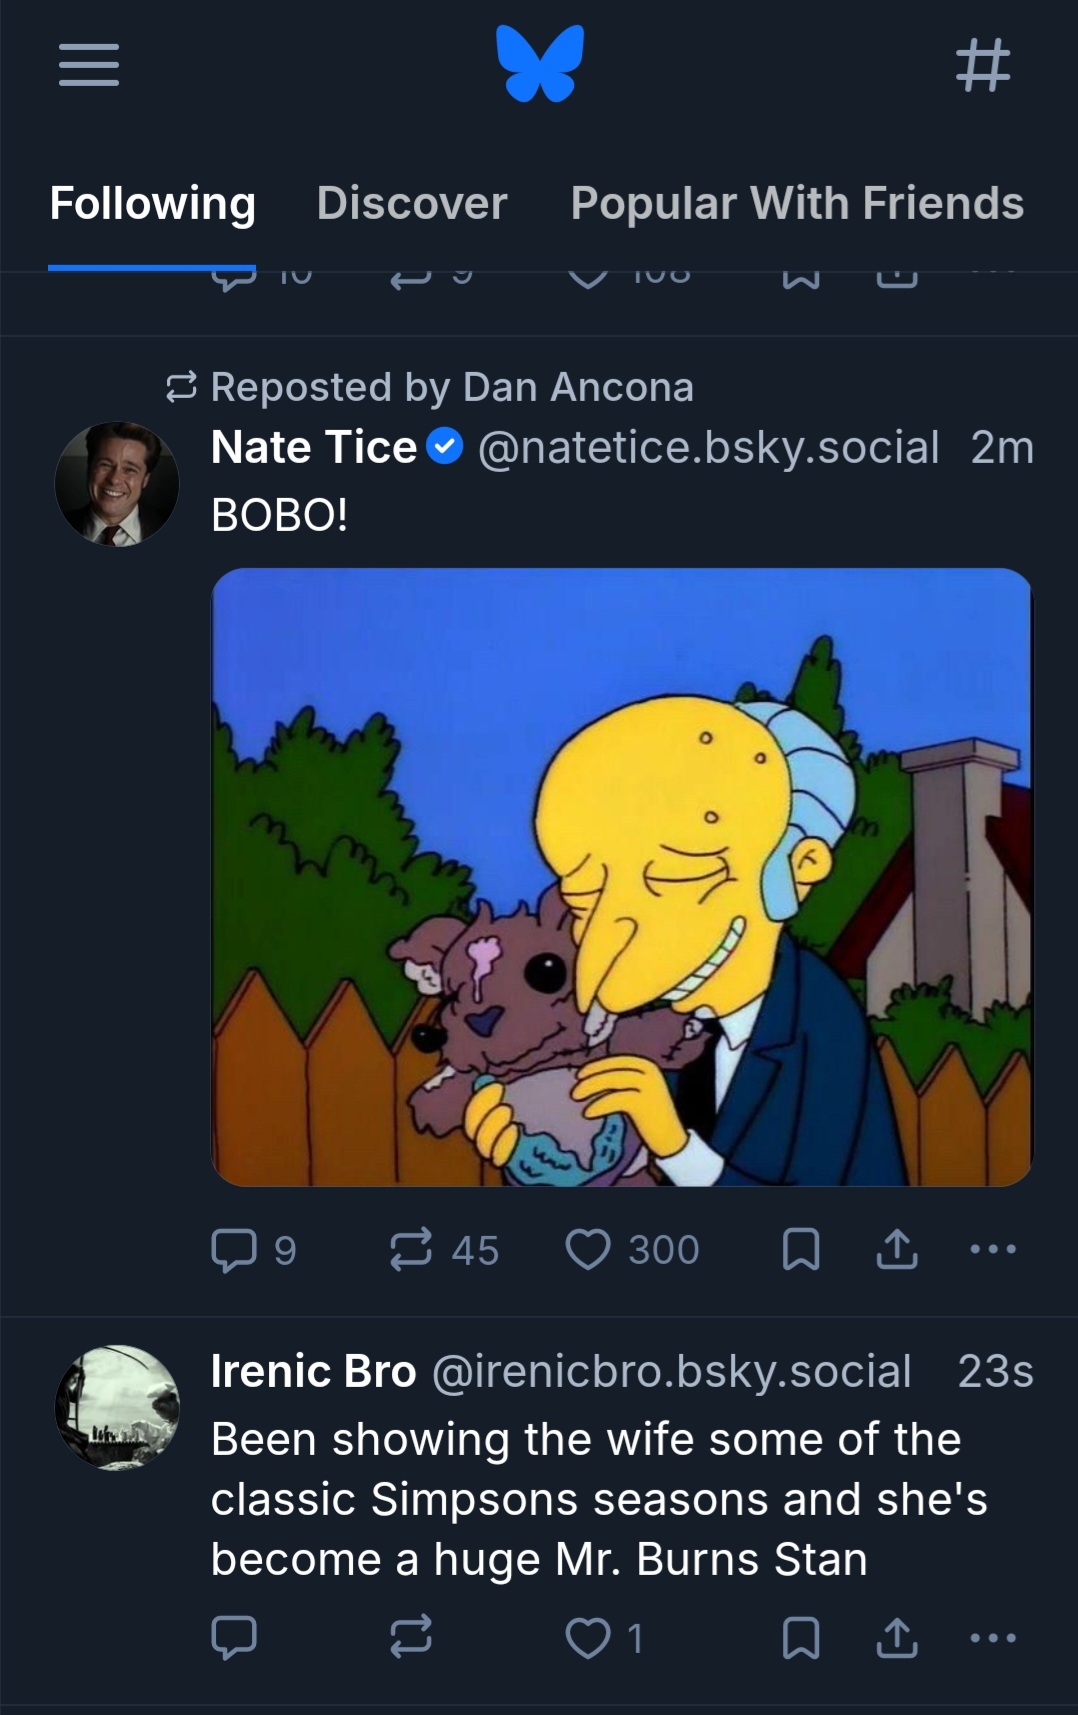
Task: Repost Nate Tice's BOBO post
Action: click(x=411, y=1250)
